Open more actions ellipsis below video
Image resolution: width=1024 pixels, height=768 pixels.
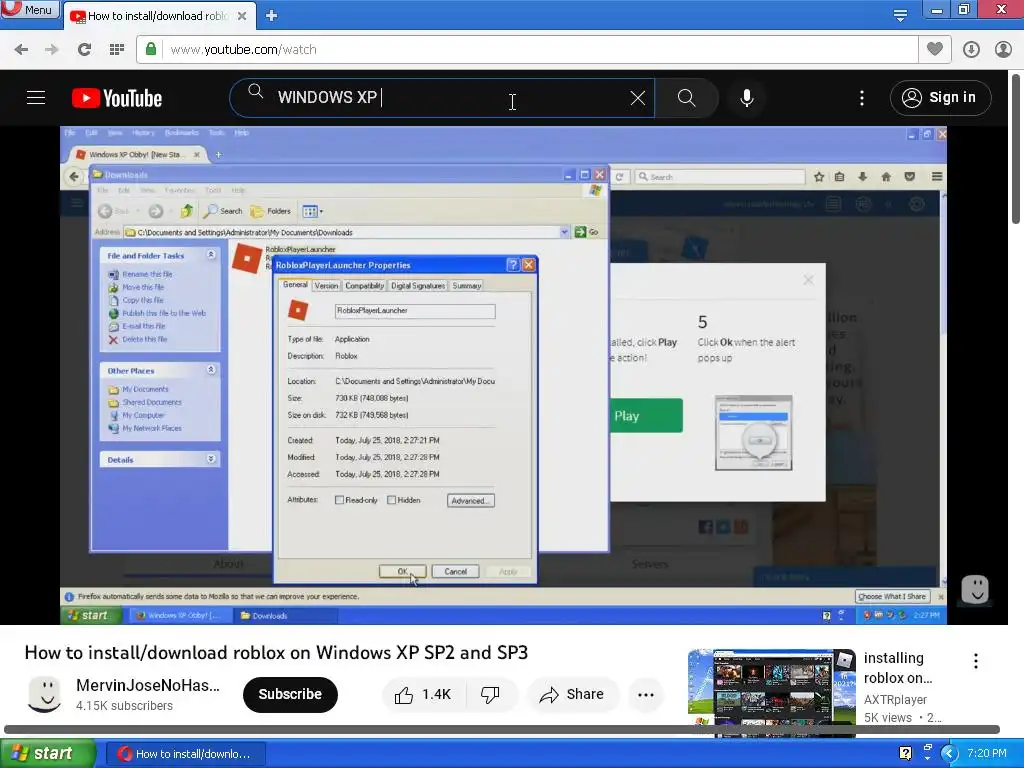646,695
